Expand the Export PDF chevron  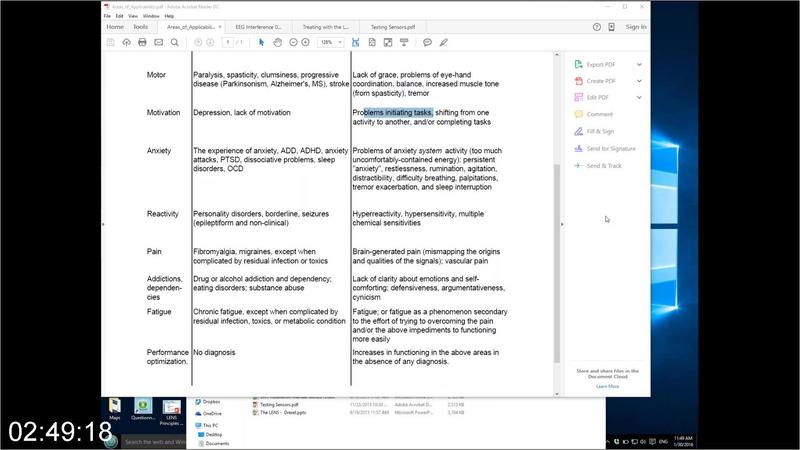tap(639, 65)
